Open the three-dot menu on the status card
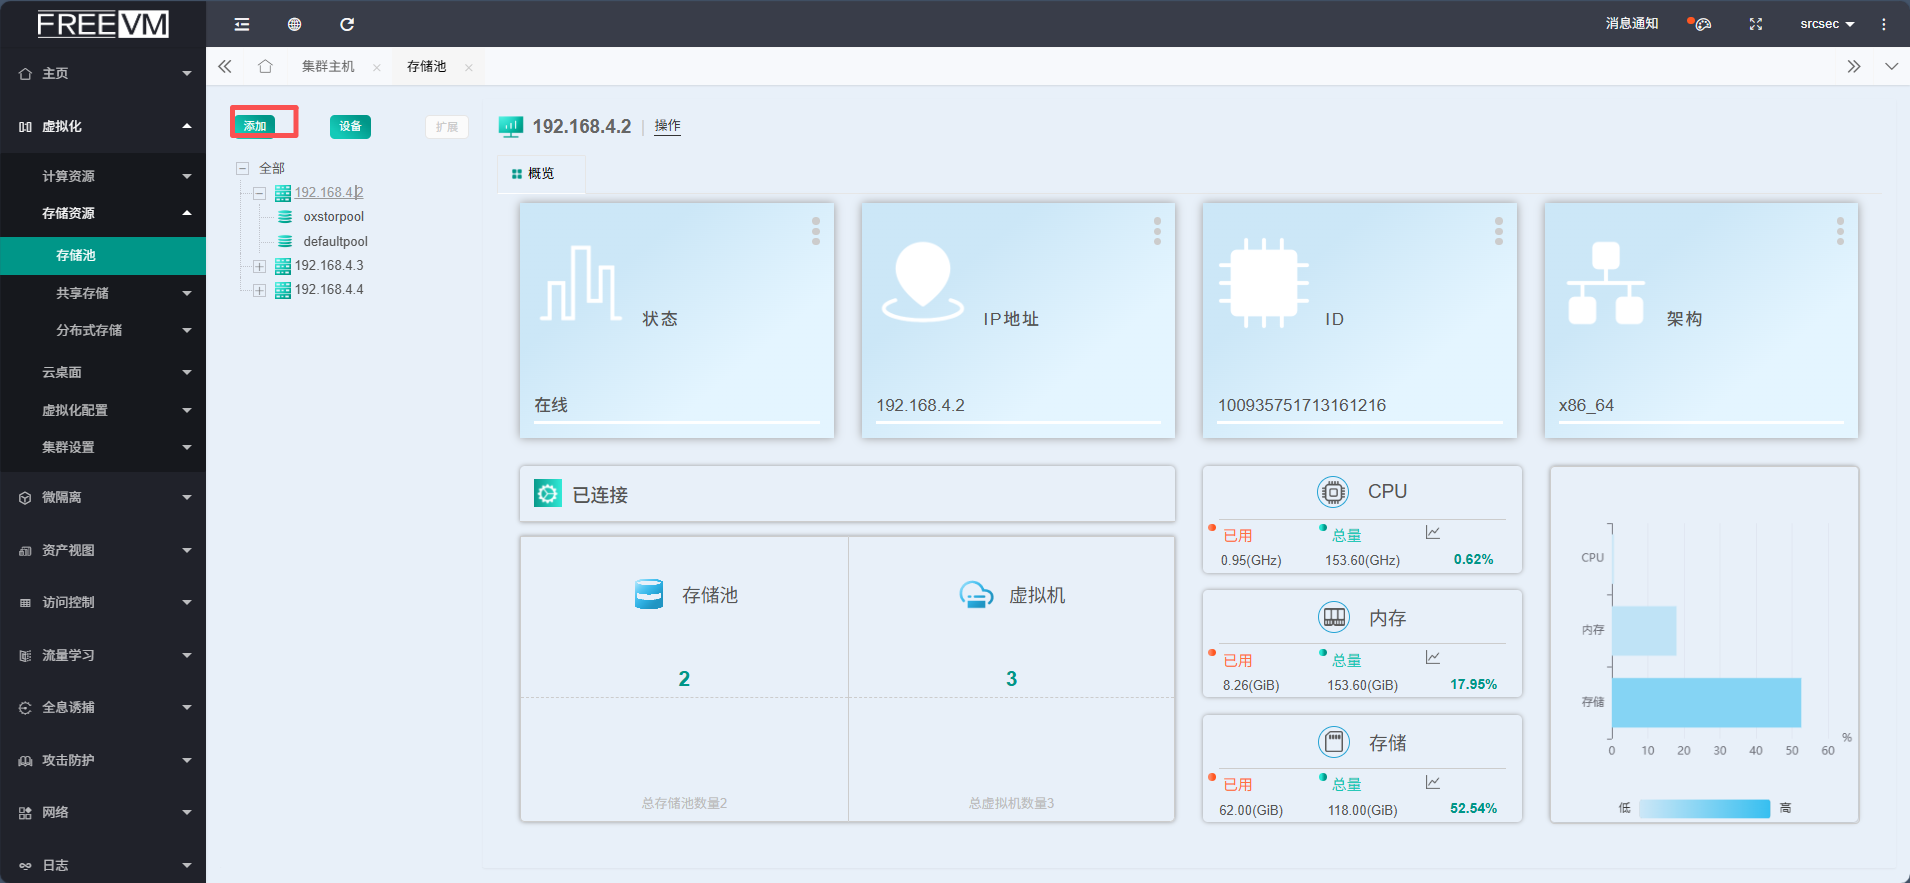The image size is (1910, 883). point(816,231)
